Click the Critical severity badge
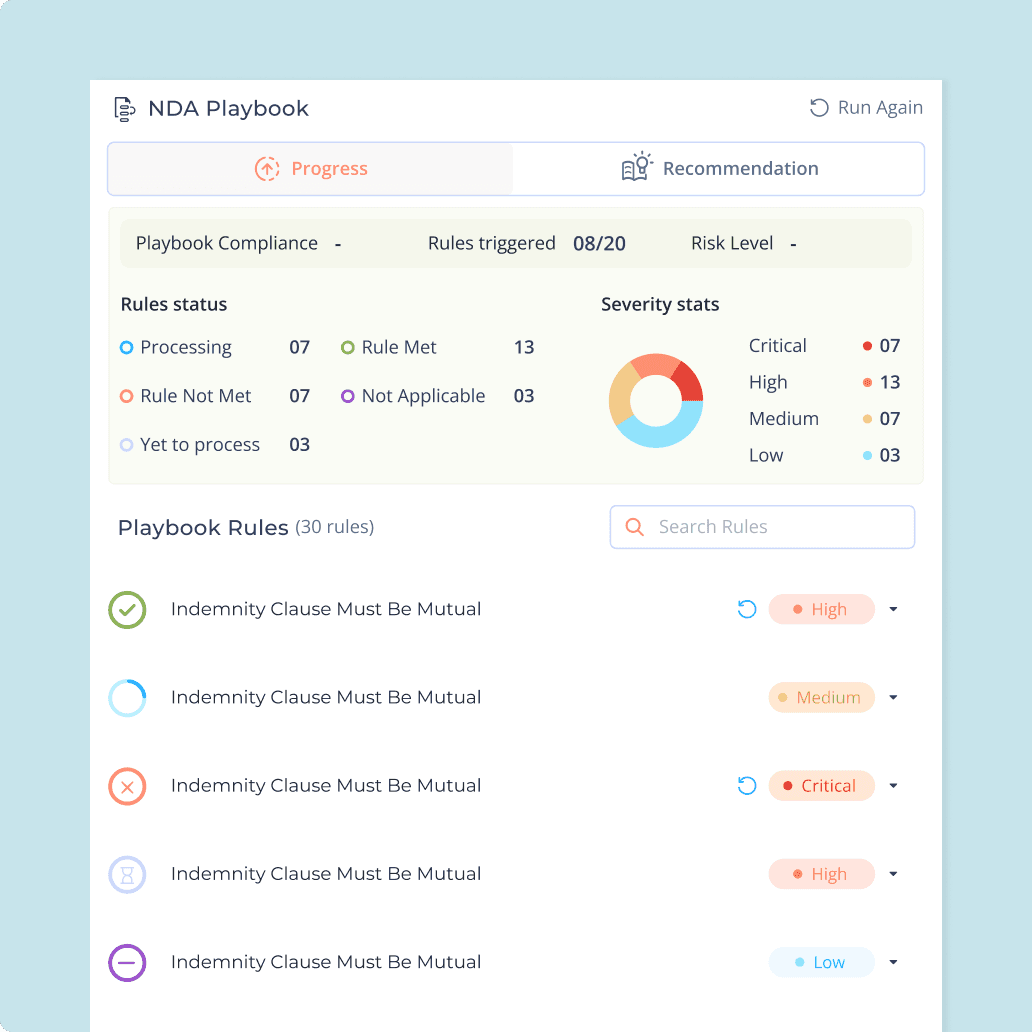The image size is (1032, 1032). click(821, 785)
